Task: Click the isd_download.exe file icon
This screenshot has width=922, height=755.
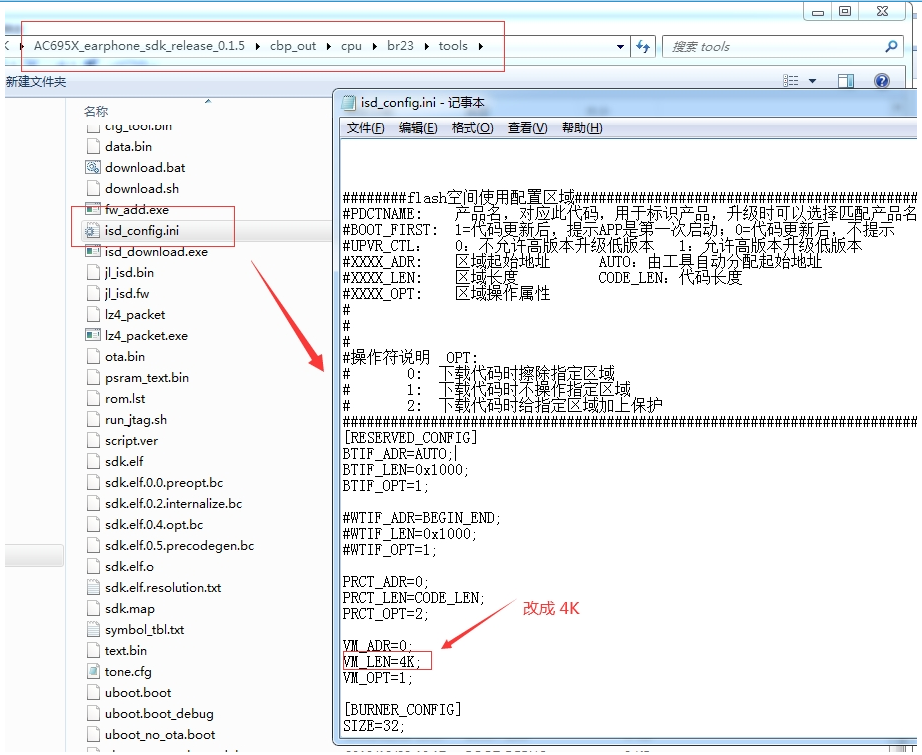Action: tap(92, 252)
